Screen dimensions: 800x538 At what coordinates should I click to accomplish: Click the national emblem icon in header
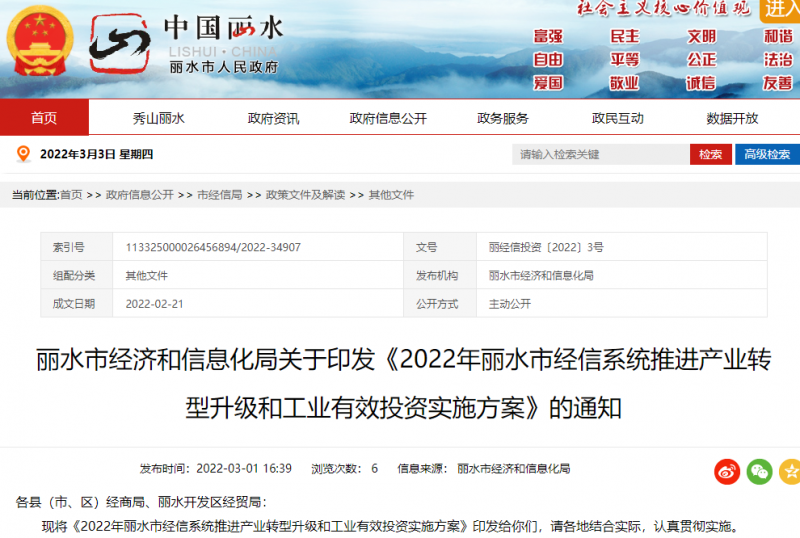point(41,42)
